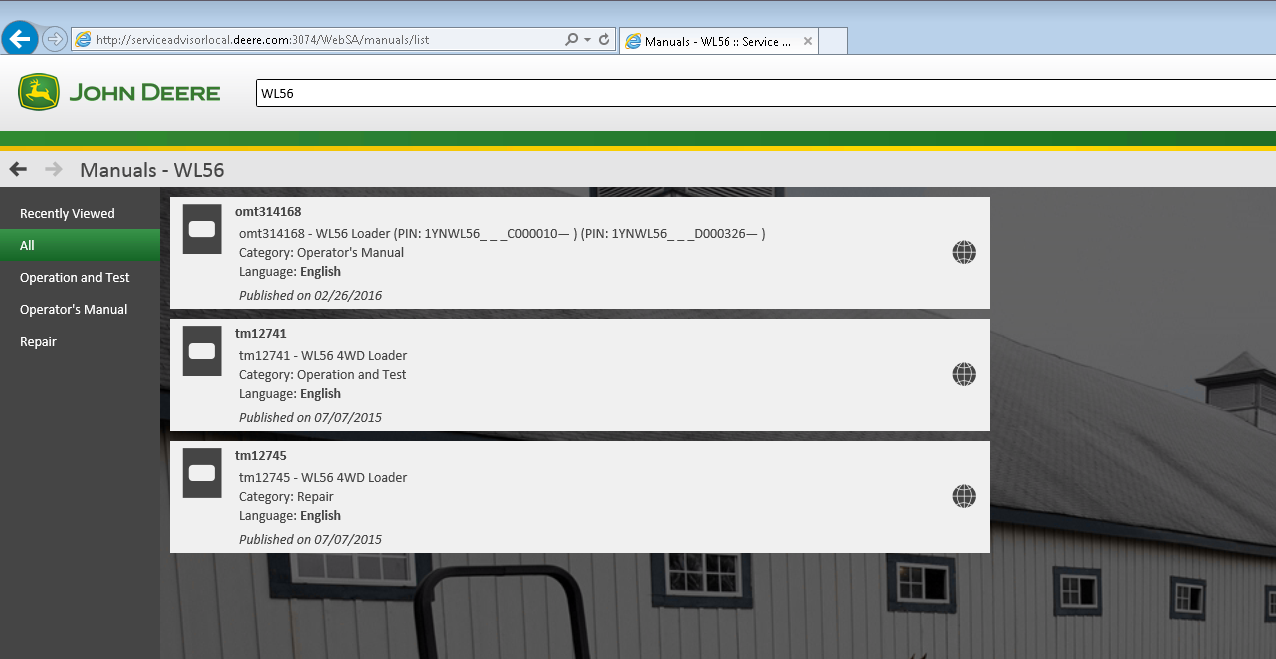The image size is (1276, 659).
Task: Click the globe icon for tm12745
Action: 964,496
